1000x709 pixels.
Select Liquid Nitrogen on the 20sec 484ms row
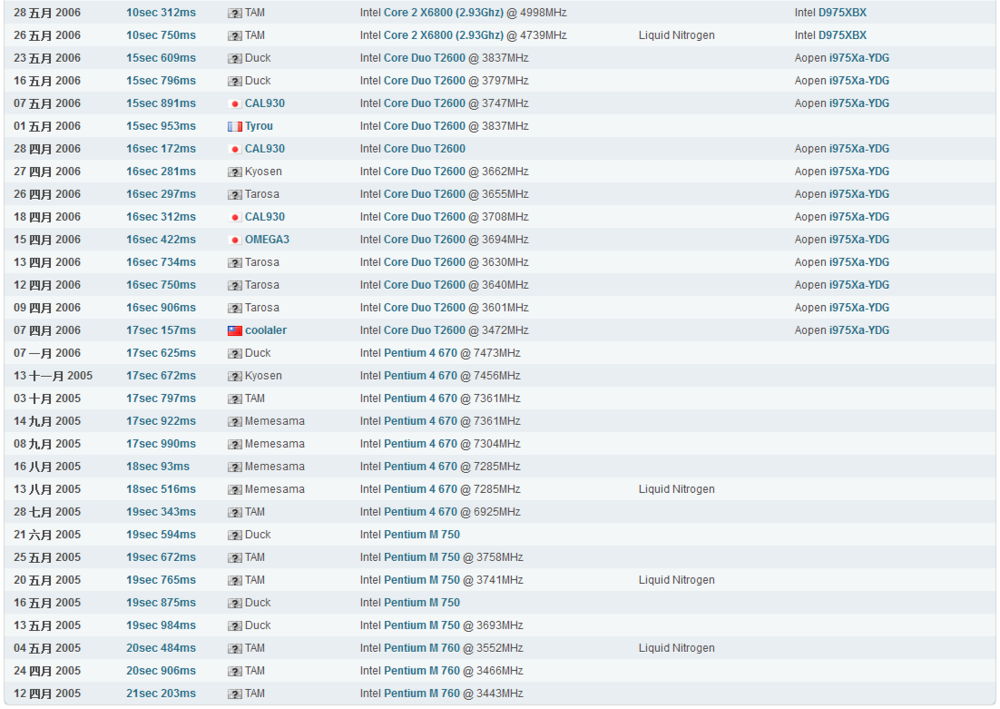pos(677,648)
